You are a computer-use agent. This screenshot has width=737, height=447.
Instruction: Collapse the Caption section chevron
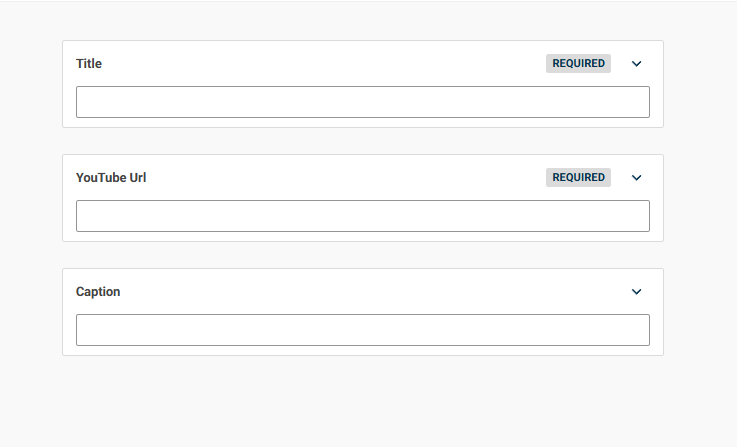tap(636, 292)
